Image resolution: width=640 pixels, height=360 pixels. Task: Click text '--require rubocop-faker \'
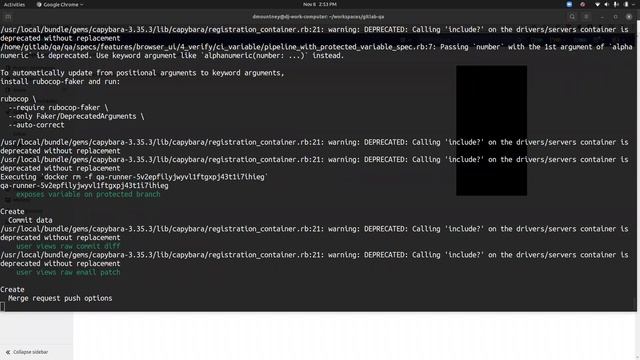(58, 107)
